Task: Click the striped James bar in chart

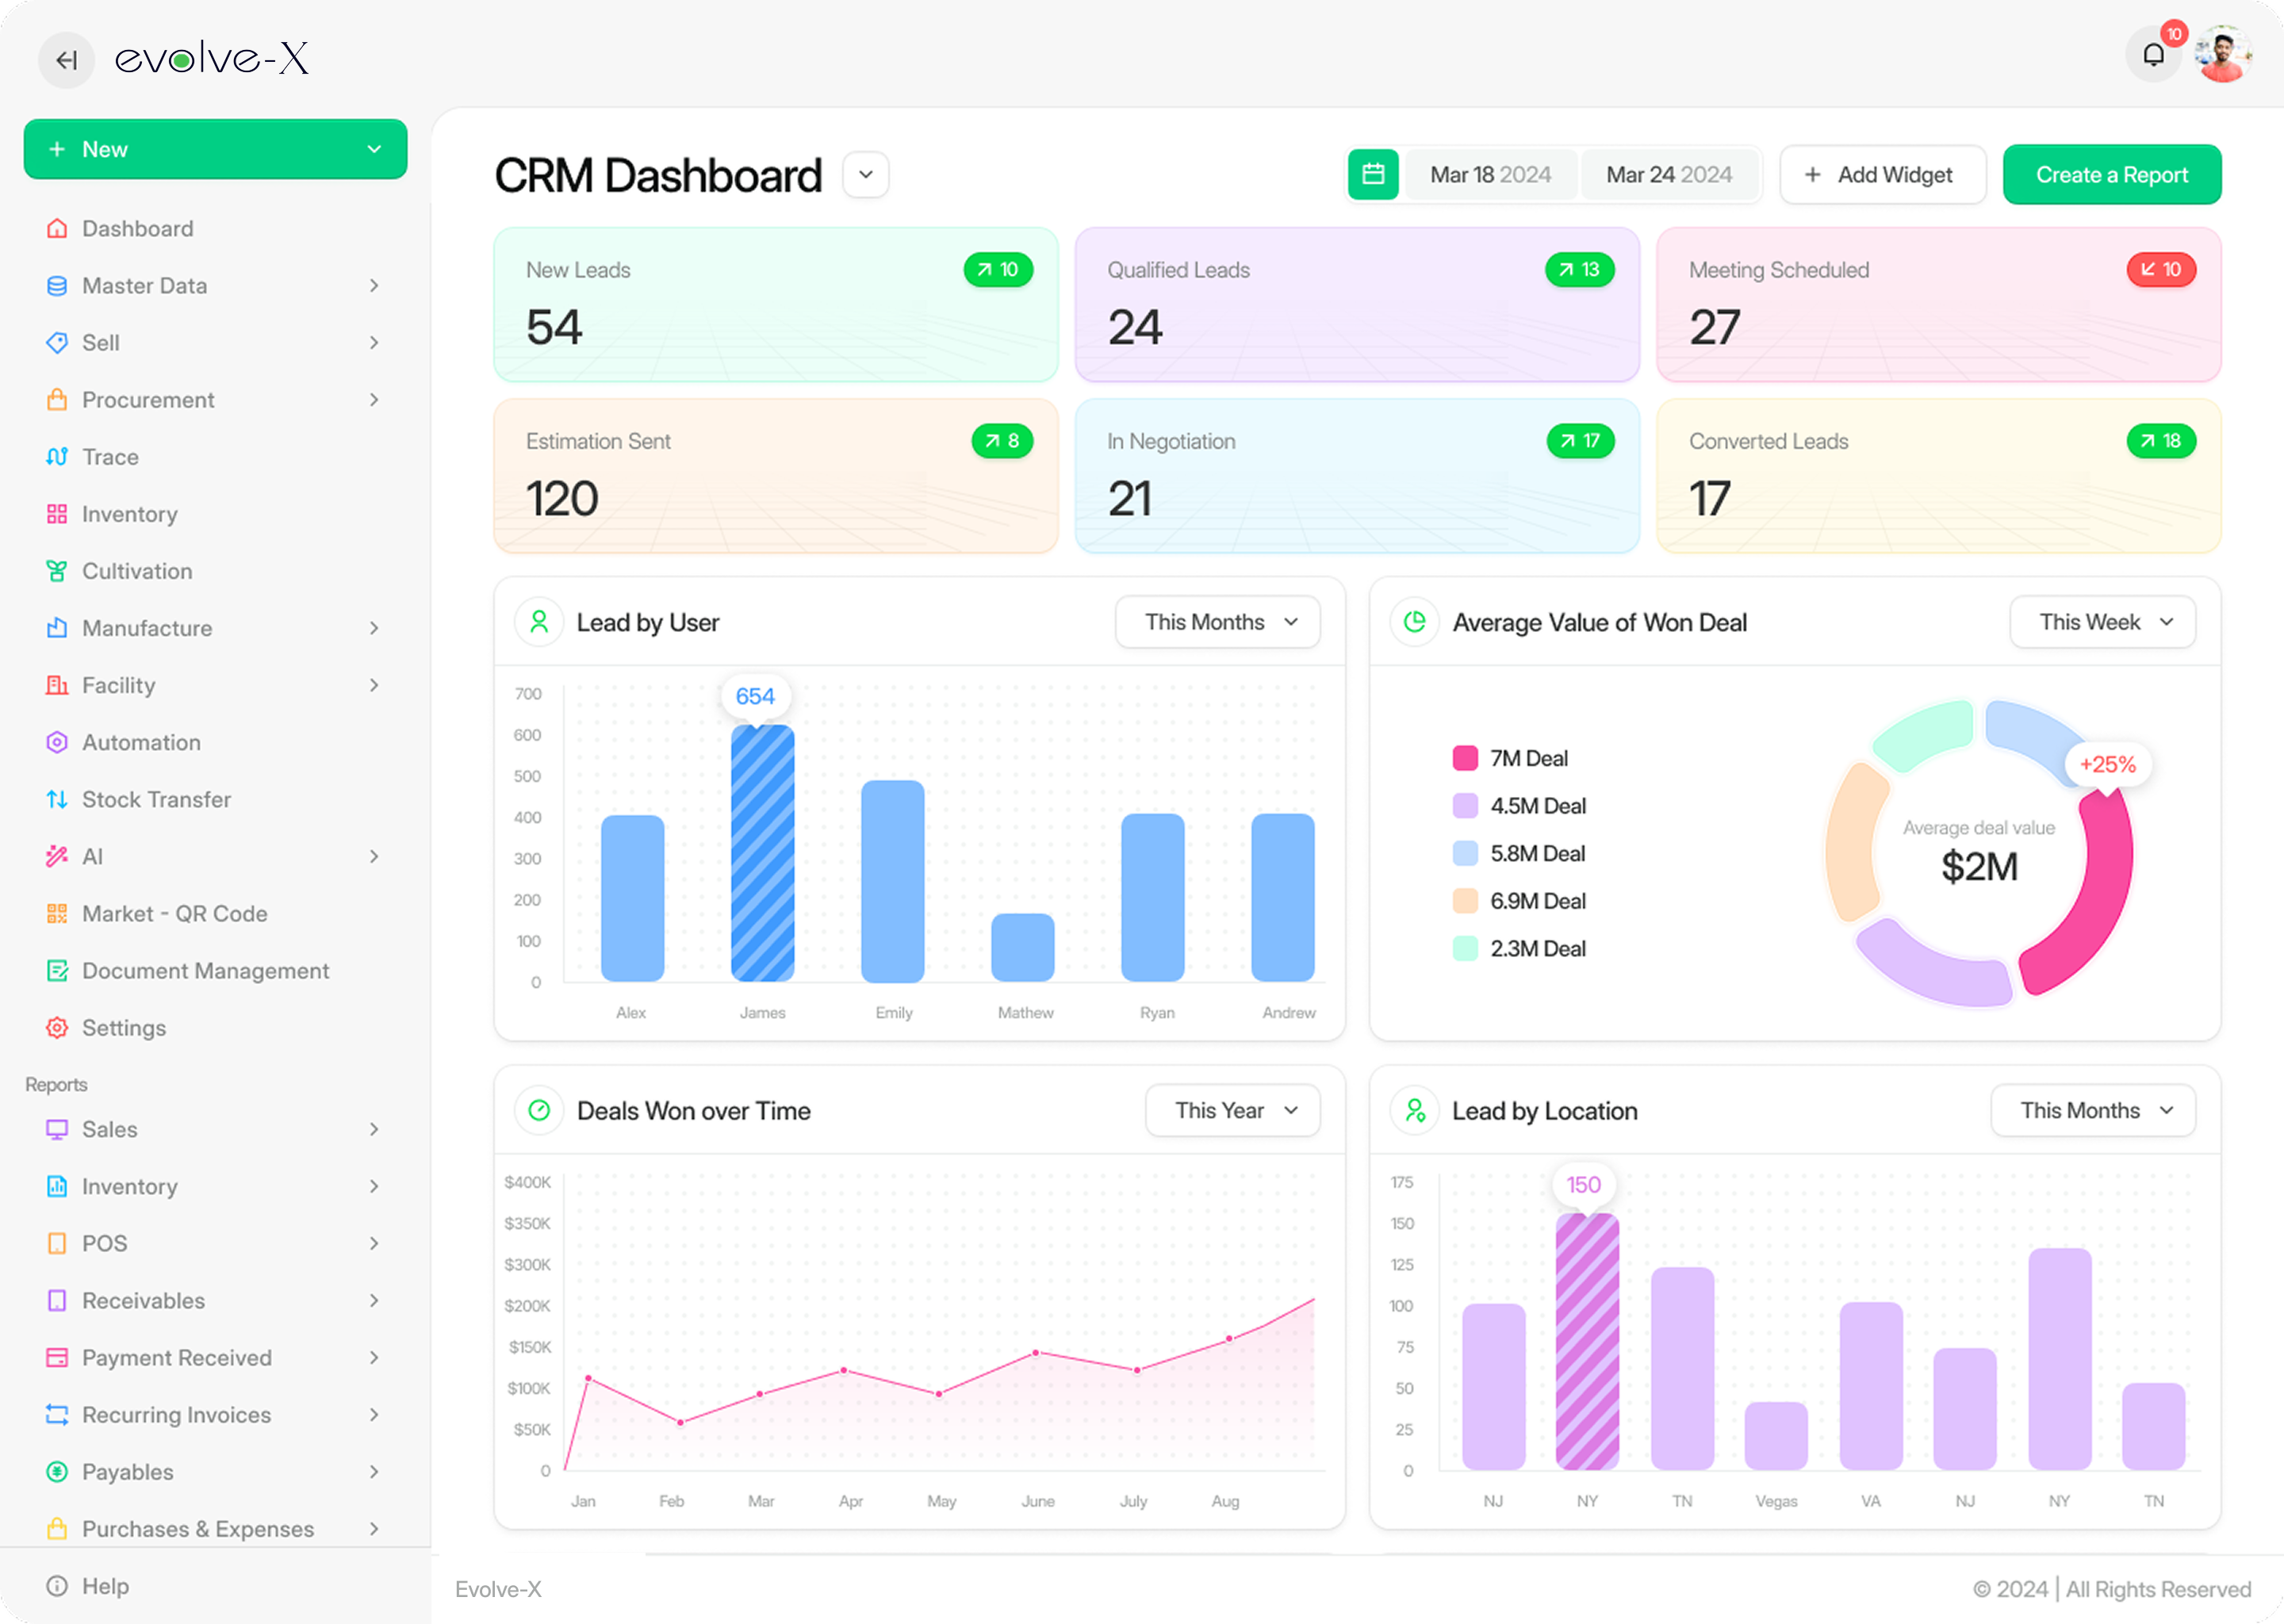Action: [x=762, y=853]
